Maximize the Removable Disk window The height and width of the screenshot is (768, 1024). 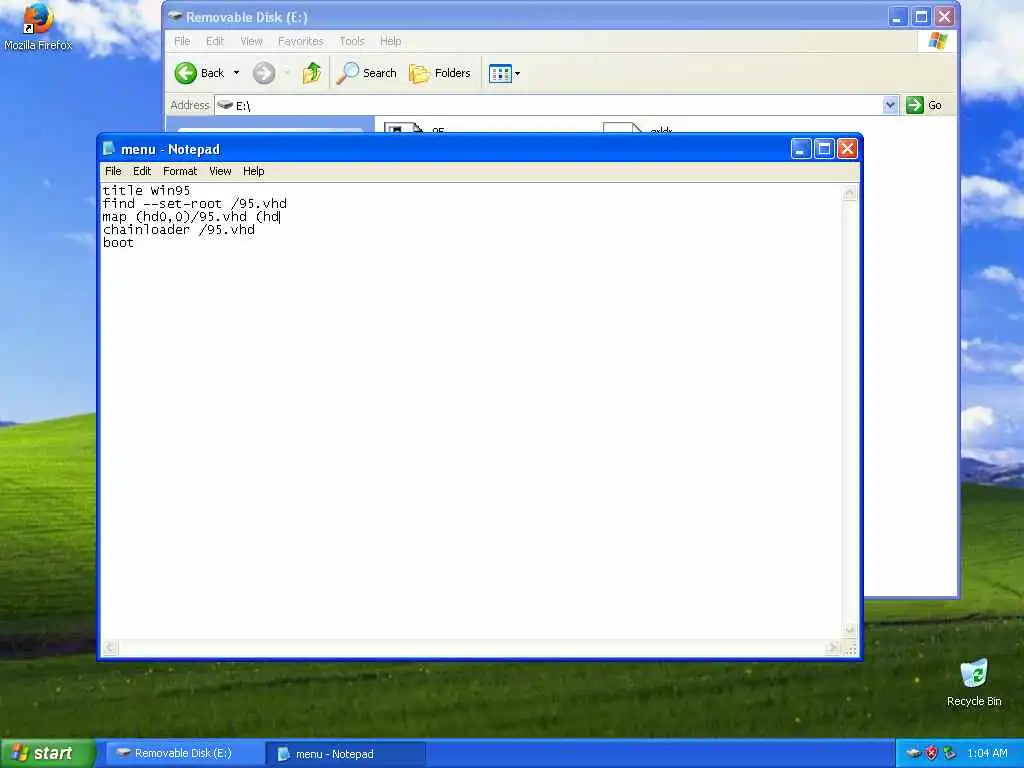[x=921, y=16]
